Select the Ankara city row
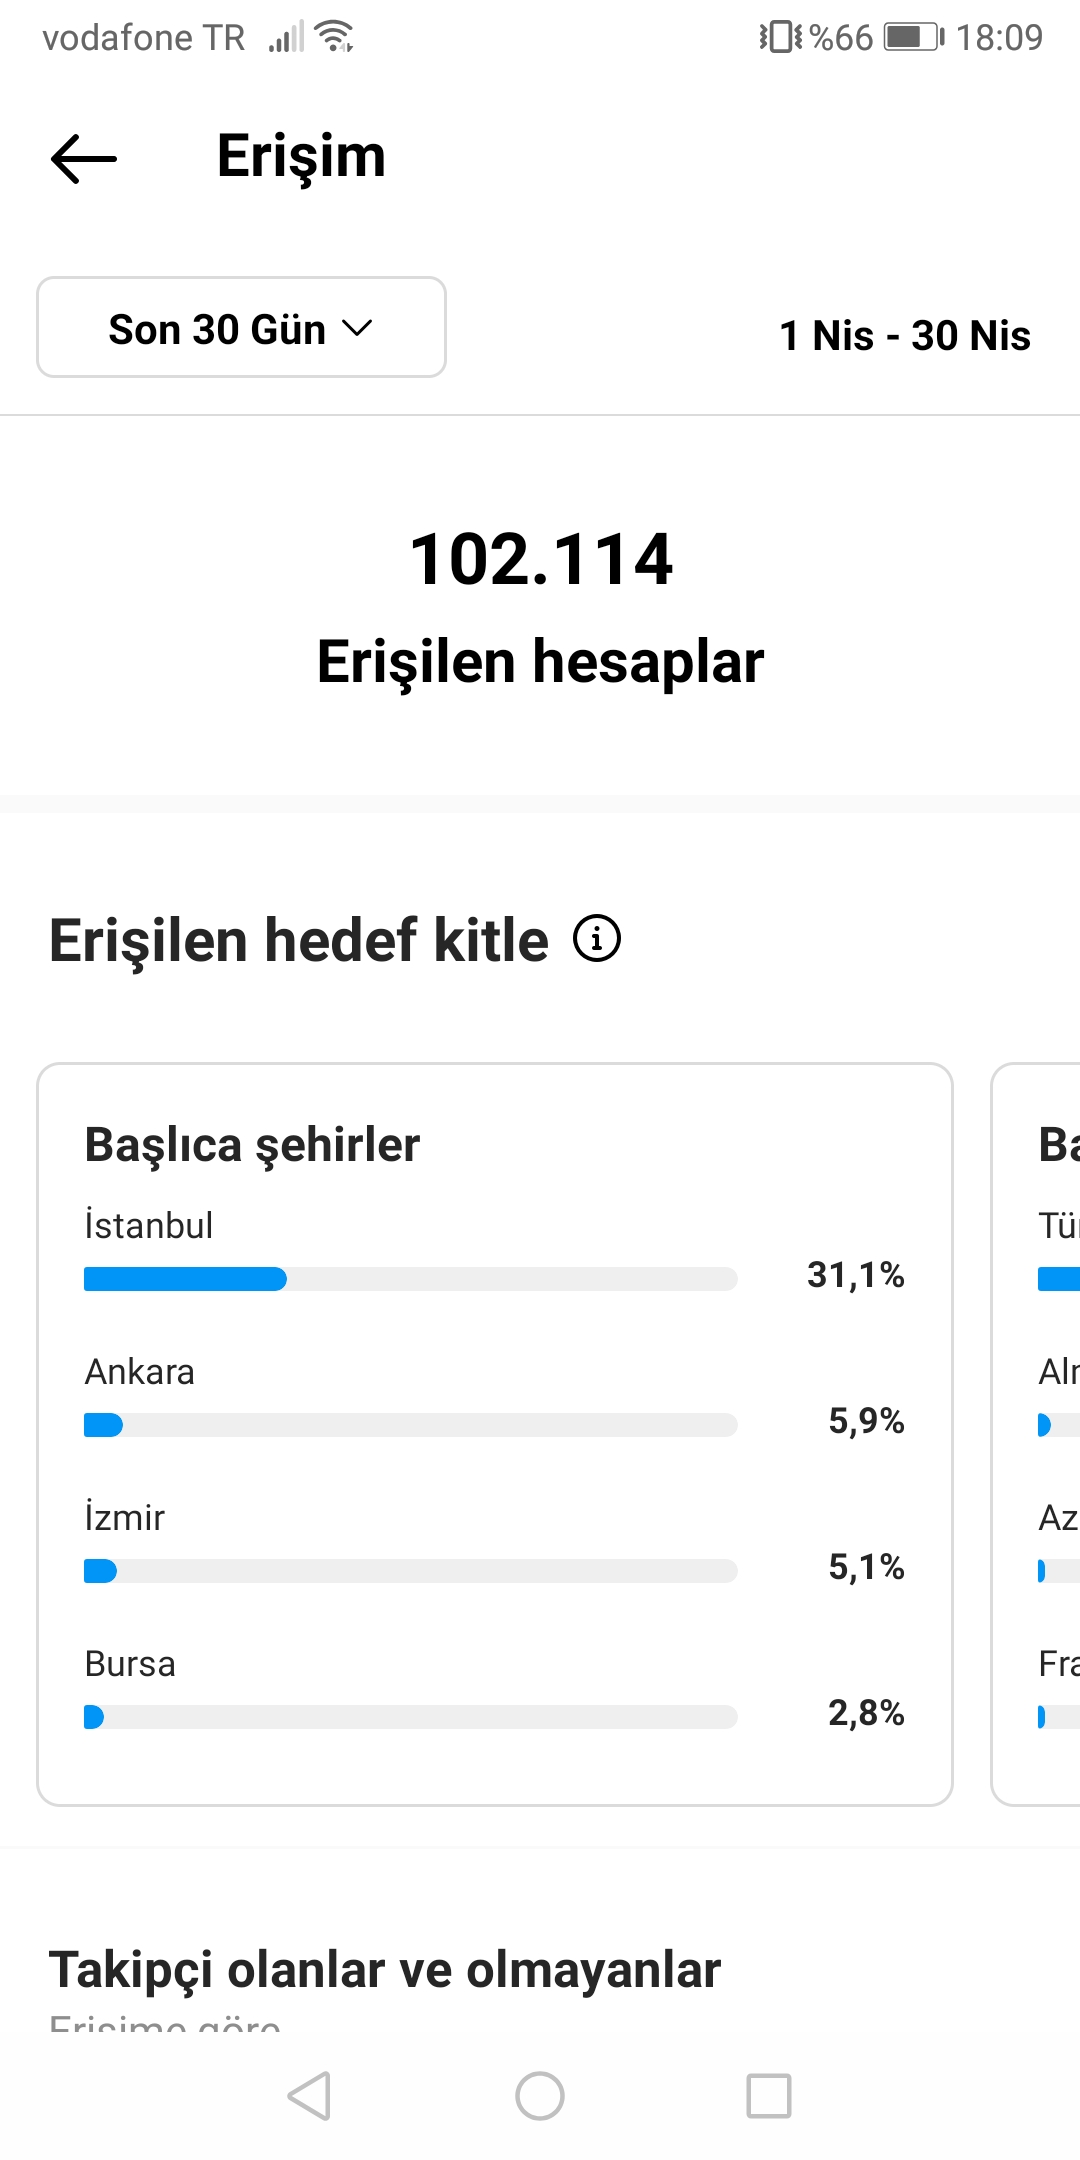The image size is (1080, 2160). (x=495, y=1397)
